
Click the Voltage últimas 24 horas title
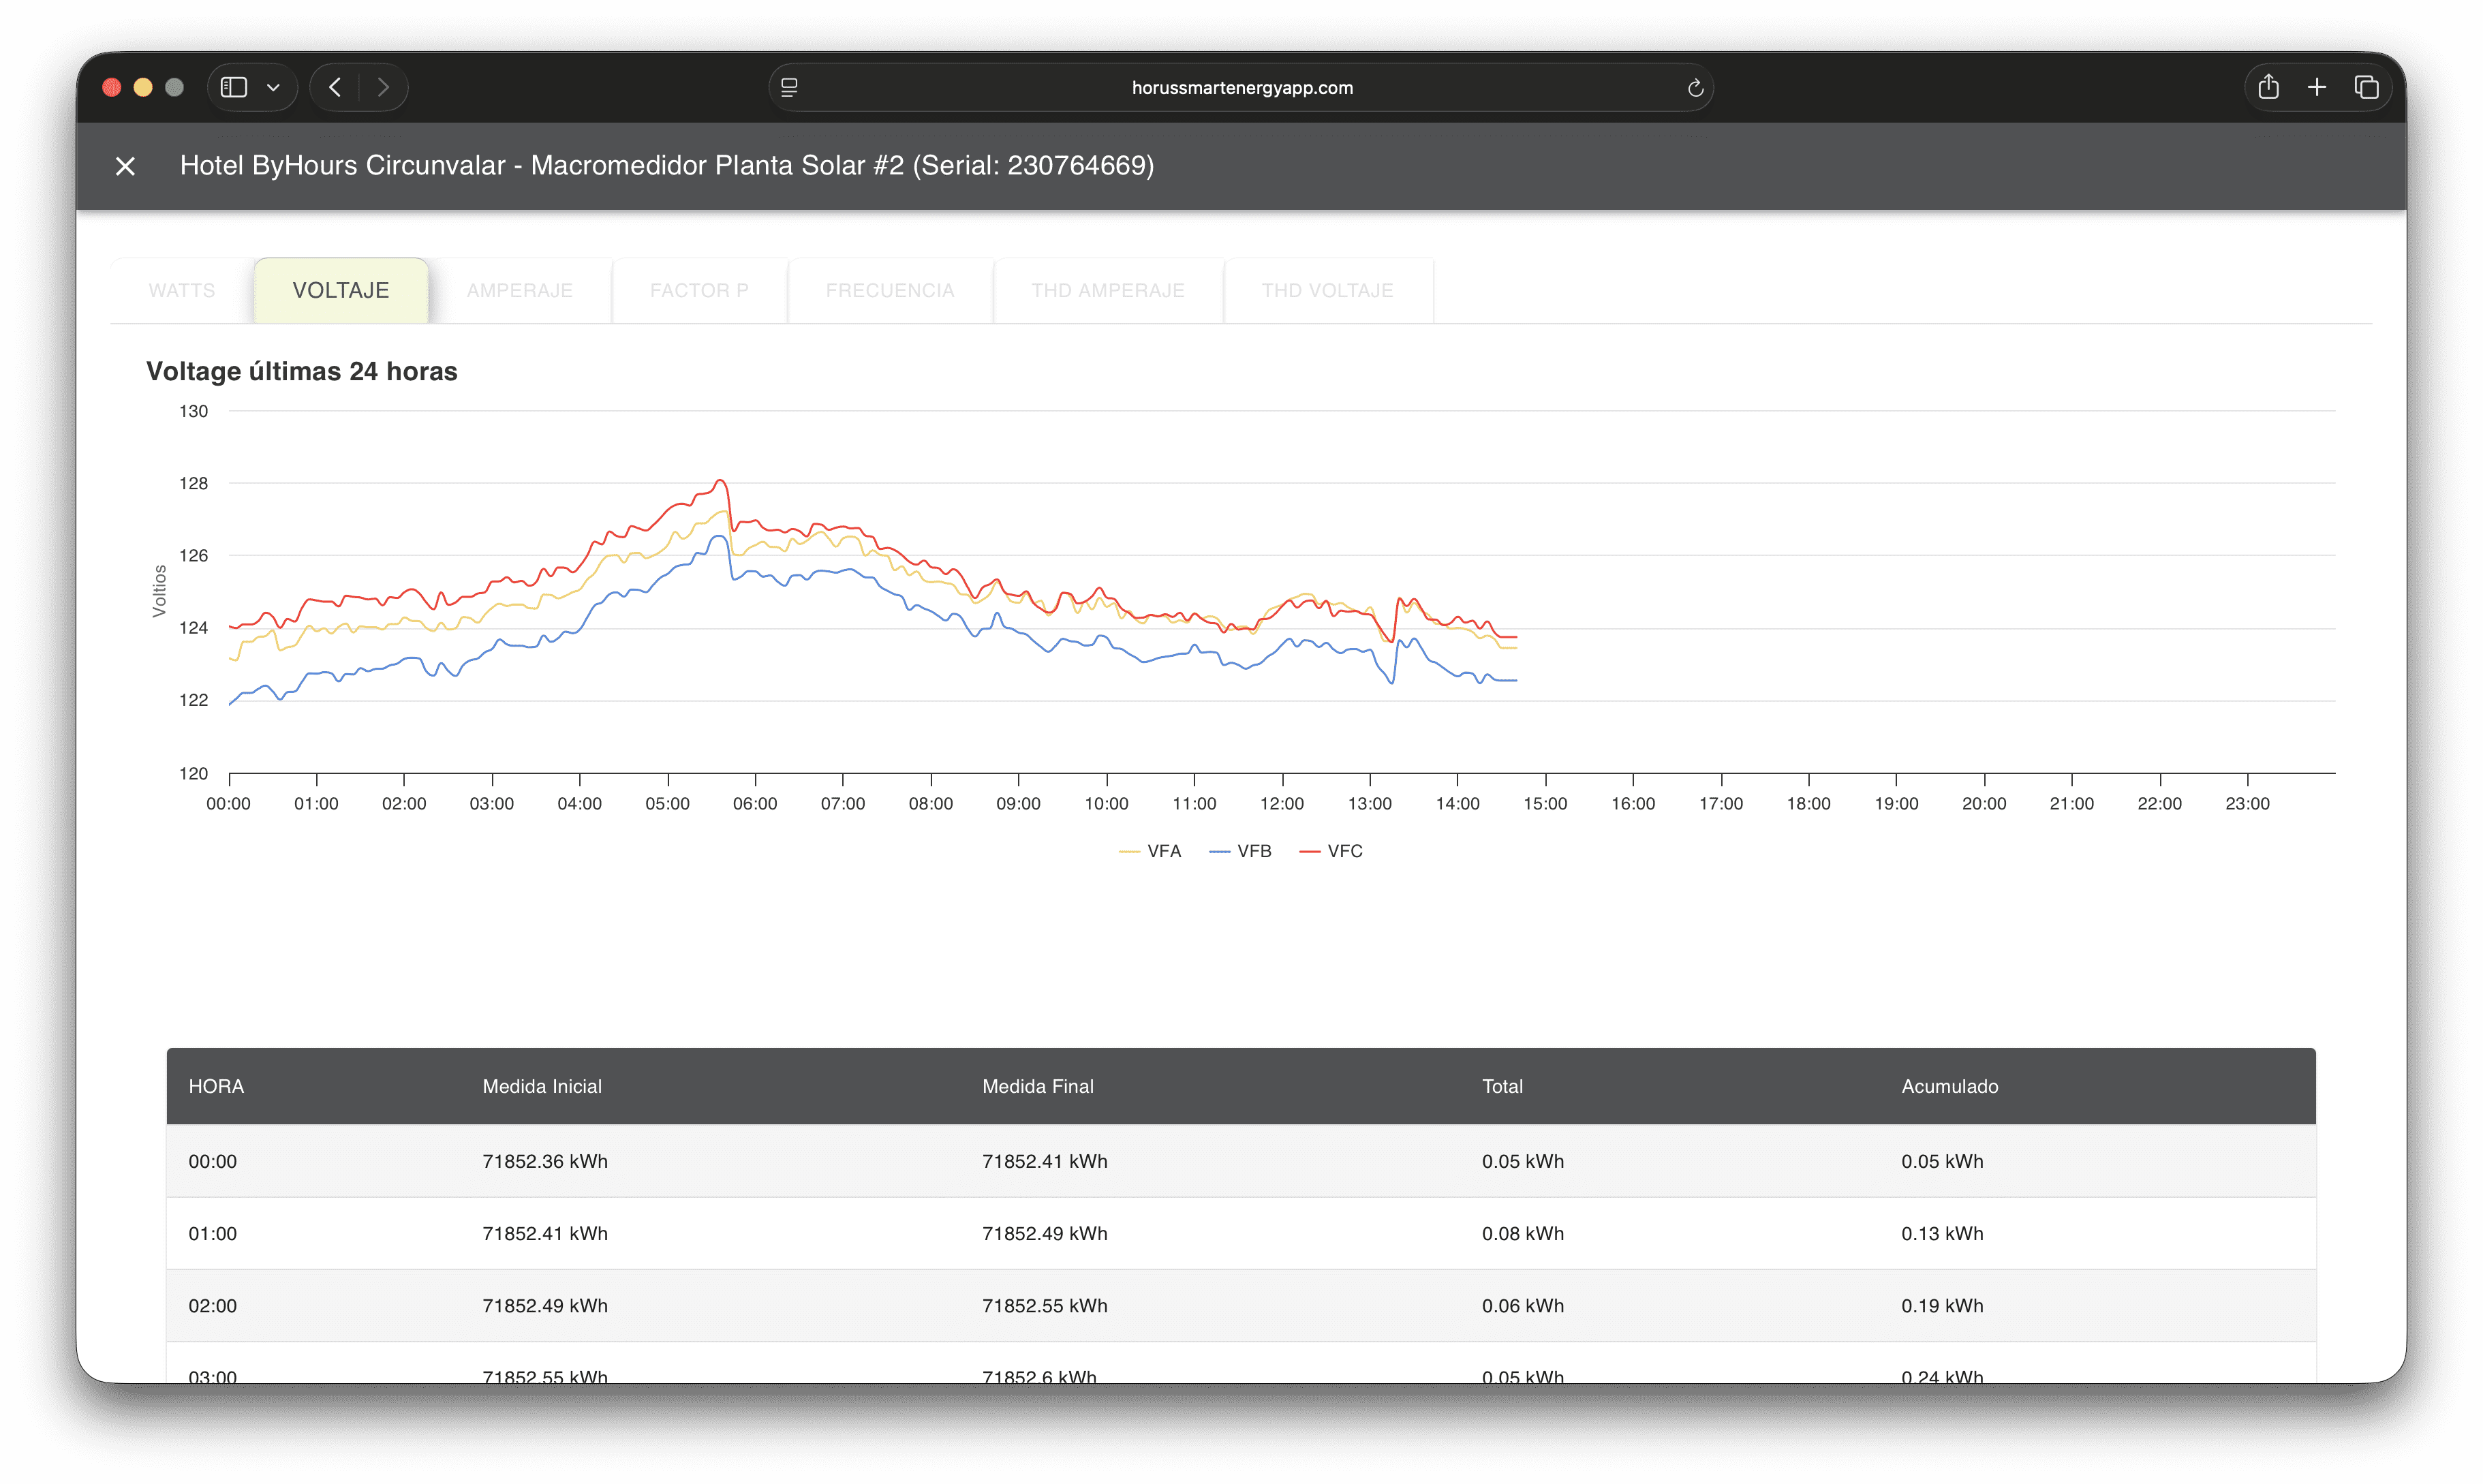pyautogui.click(x=302, y=372)
